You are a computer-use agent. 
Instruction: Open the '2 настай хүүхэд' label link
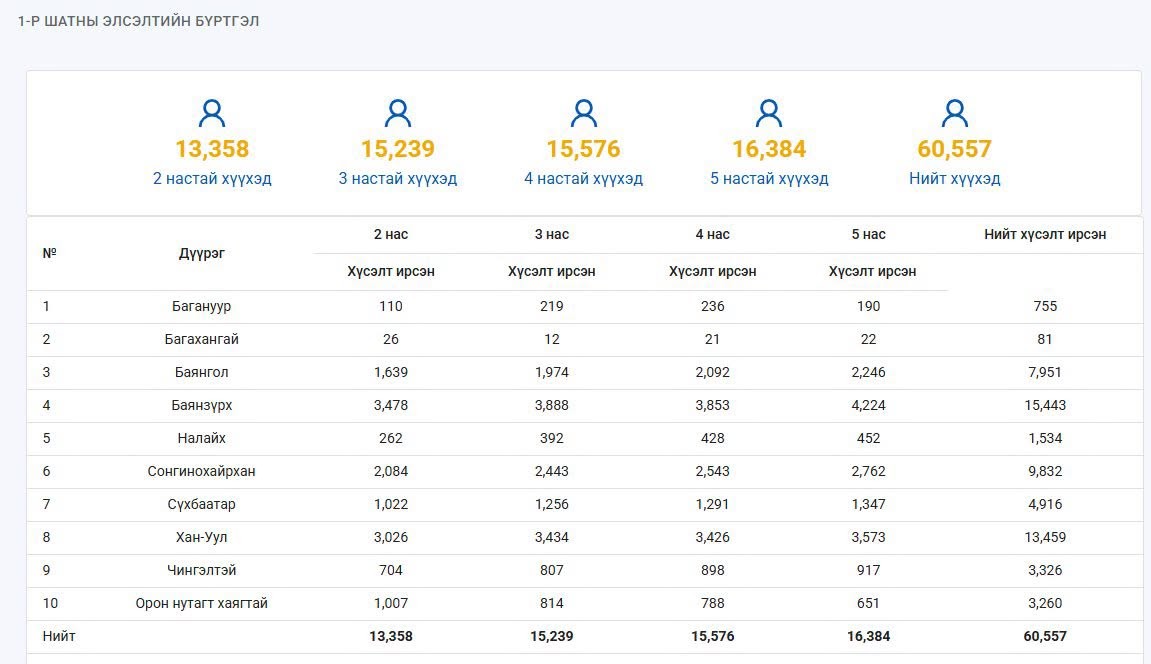(x=212, y=178)
